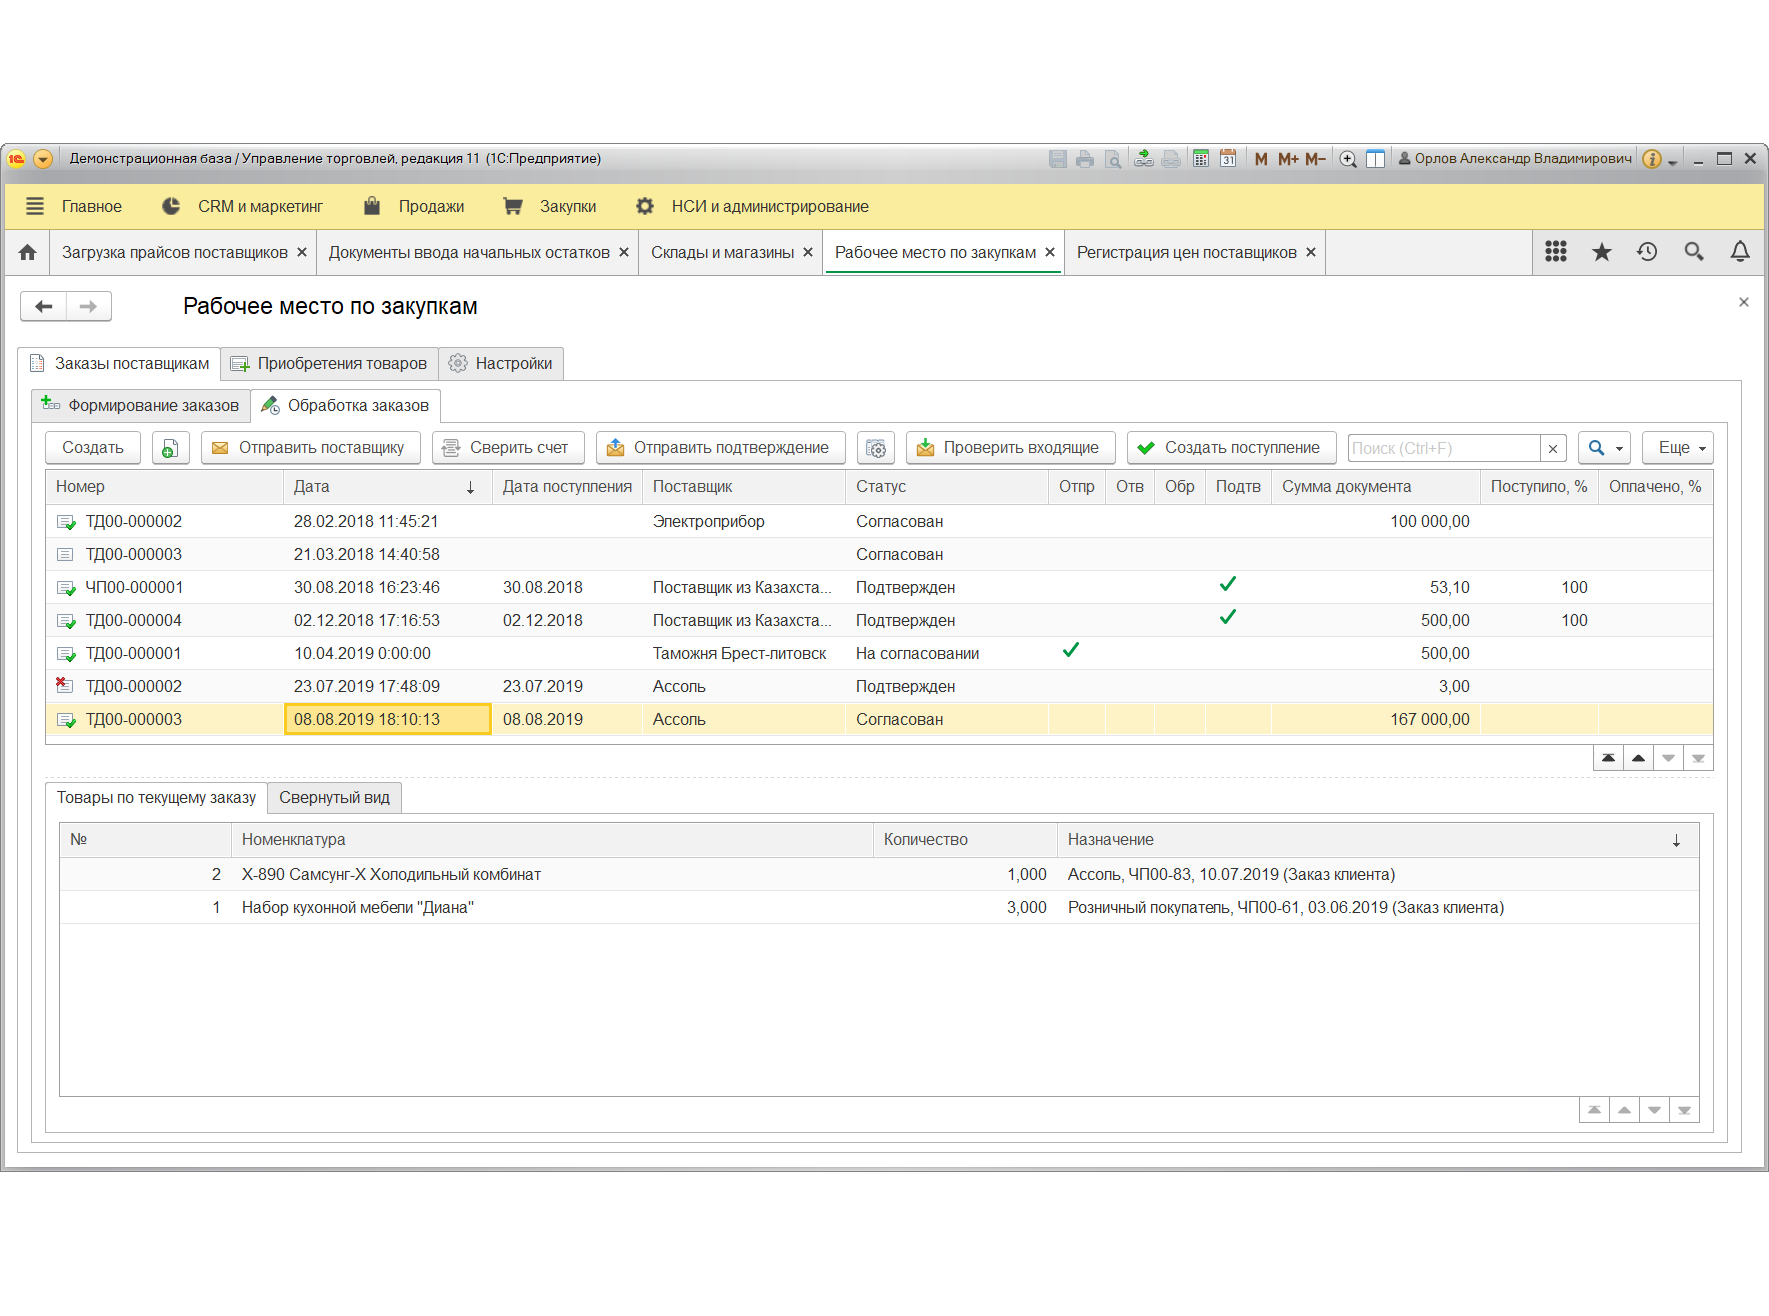Move down one row in orders list
Viewport: 1769px width, 1316px height.
click(x=1668, y=758)
